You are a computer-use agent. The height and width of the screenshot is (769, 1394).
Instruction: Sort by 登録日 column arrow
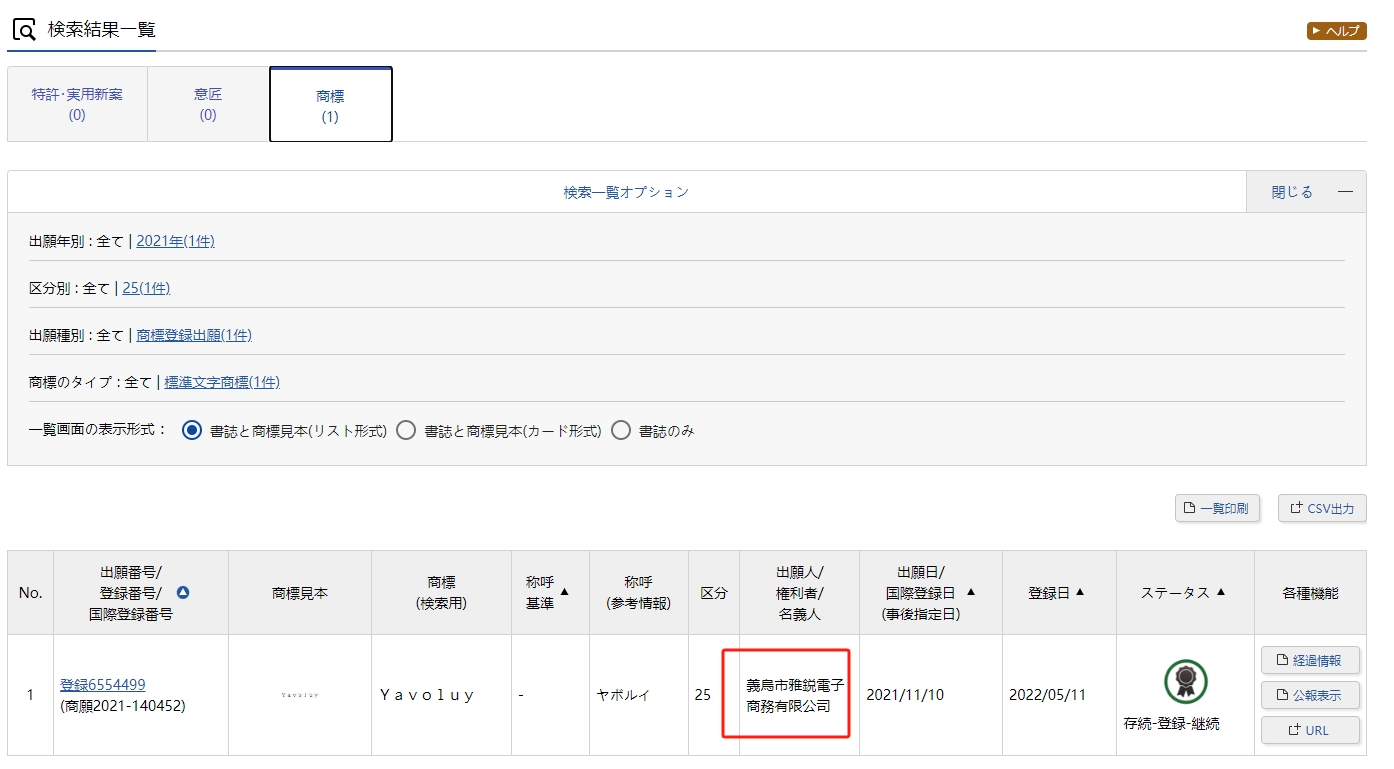tap(1080, 593)
